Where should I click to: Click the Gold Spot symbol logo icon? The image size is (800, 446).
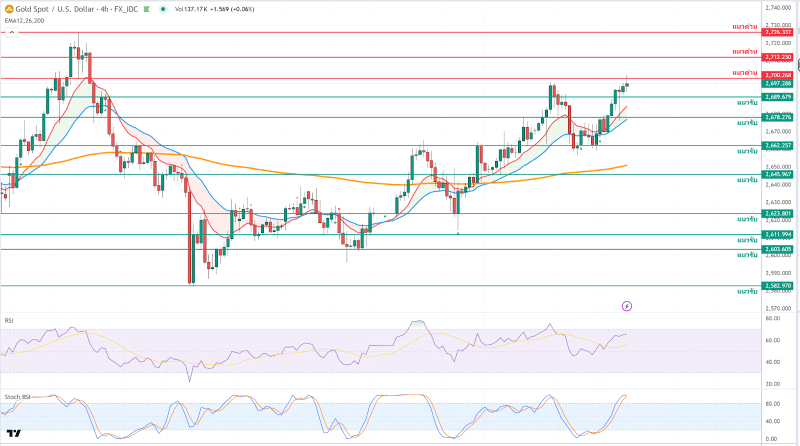coord(8,8)
